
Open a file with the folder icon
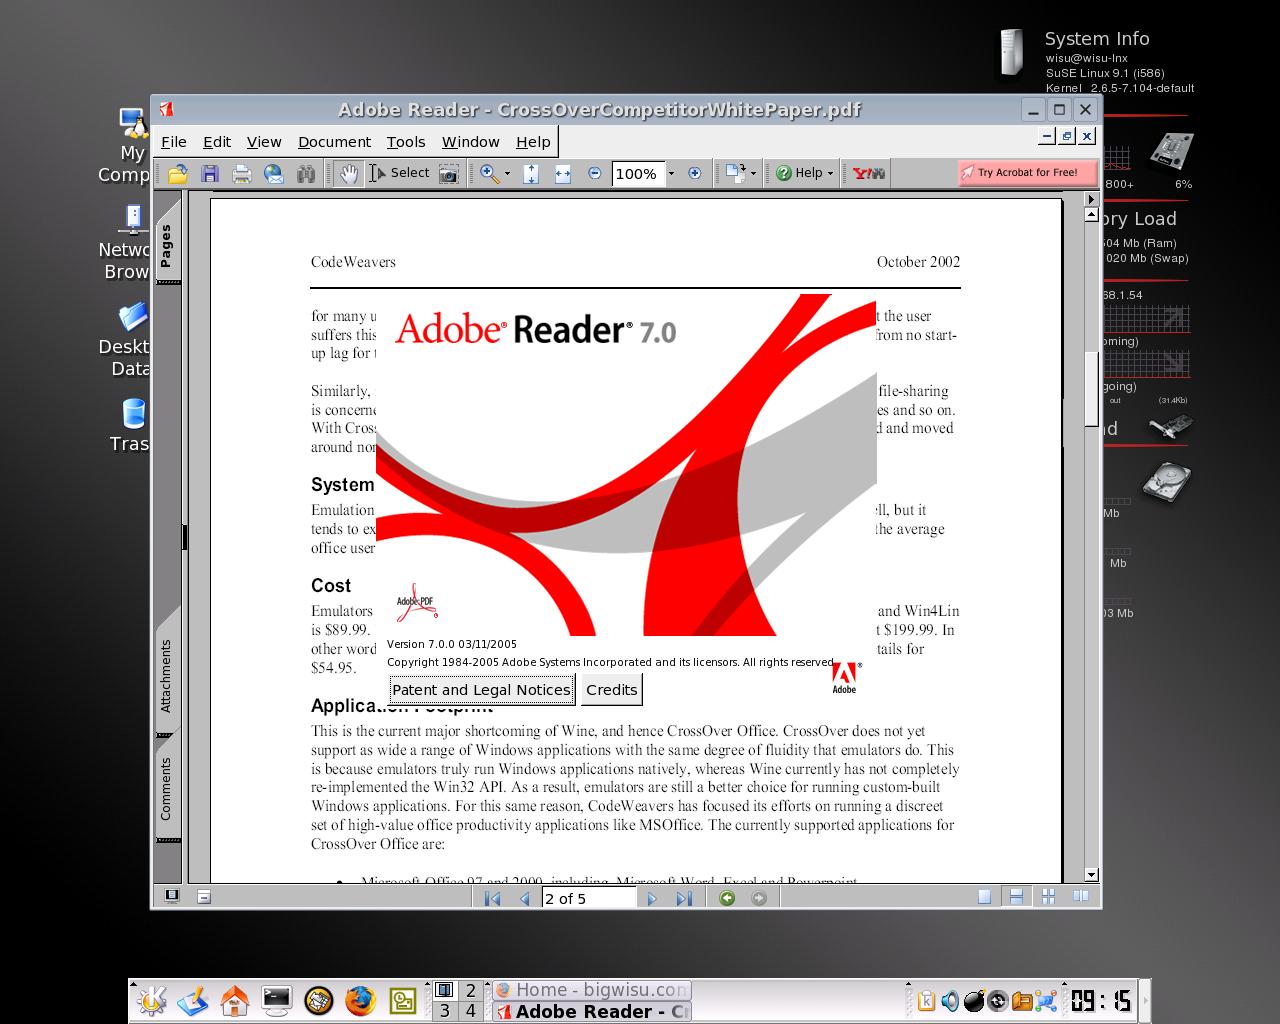pyautogui.click(x=178, y=173)
